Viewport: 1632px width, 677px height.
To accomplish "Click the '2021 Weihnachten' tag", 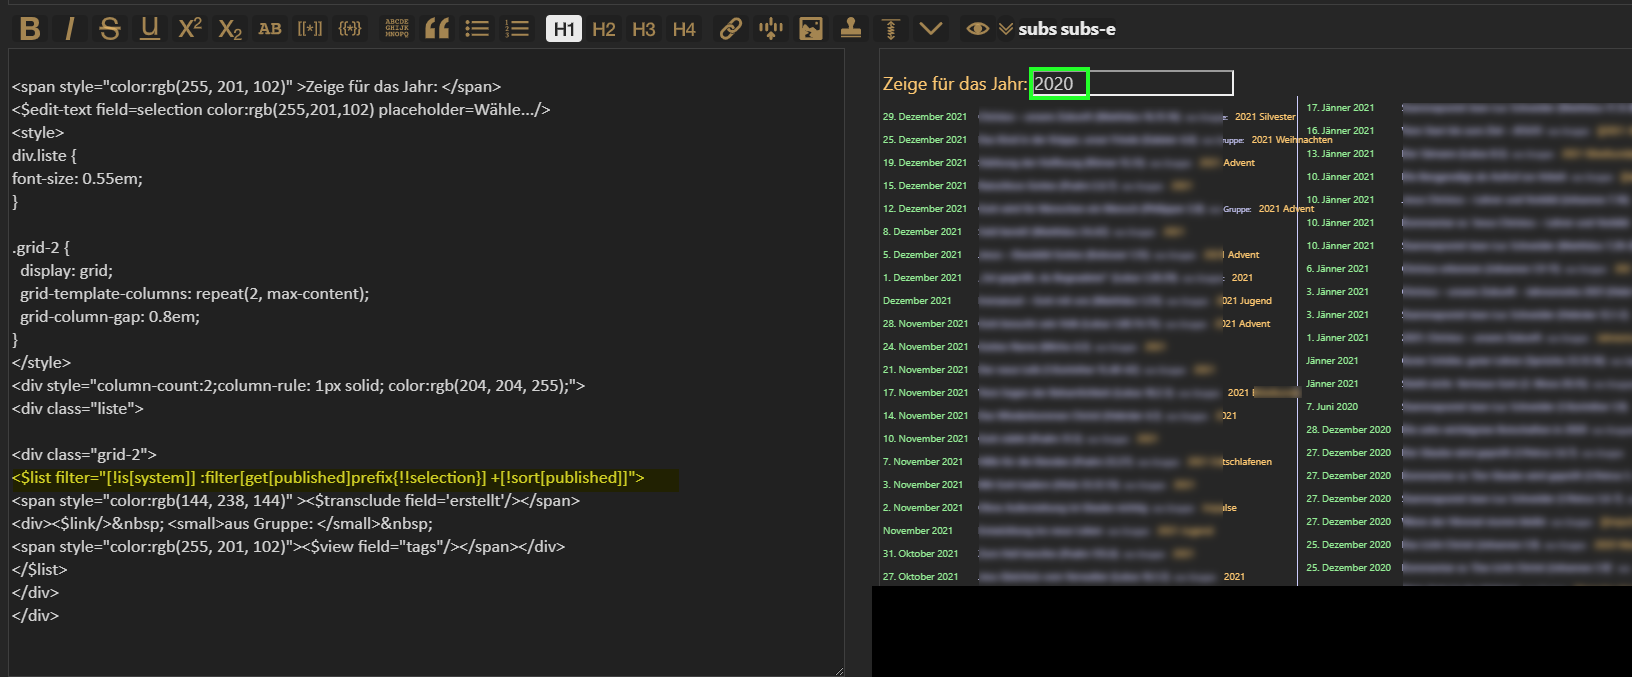I will click(x=1292, y=140).
